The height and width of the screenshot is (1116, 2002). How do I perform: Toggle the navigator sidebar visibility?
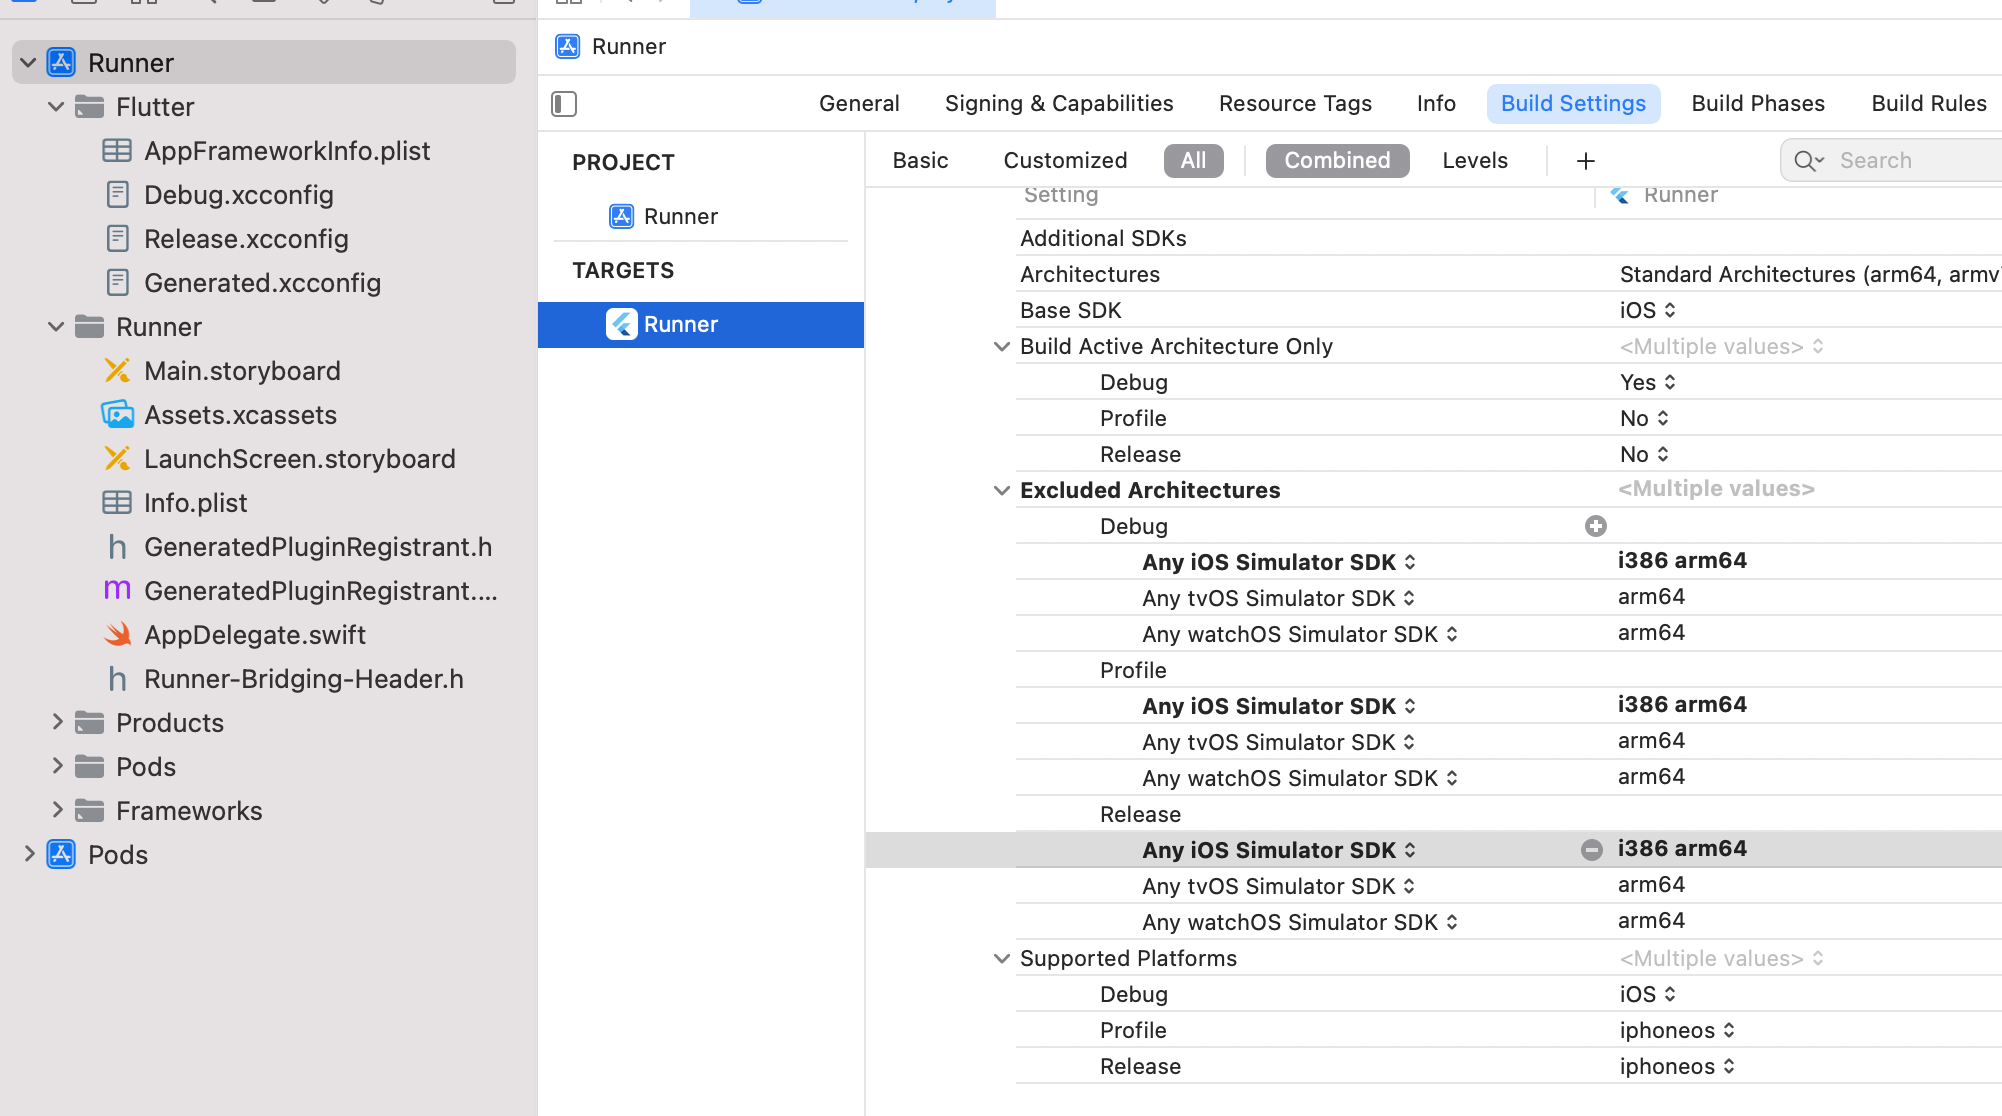coord(564,103)
